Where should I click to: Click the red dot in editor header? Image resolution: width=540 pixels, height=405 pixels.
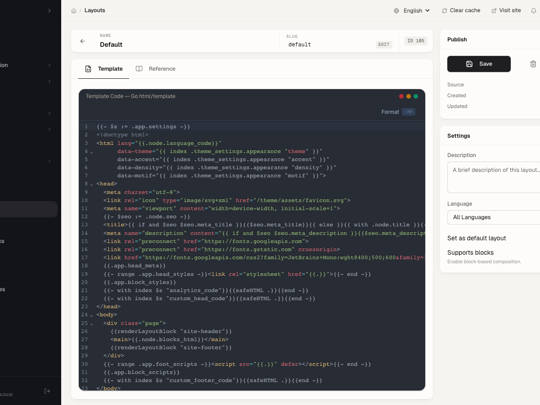pyautogui.click(x=401, y=96)
